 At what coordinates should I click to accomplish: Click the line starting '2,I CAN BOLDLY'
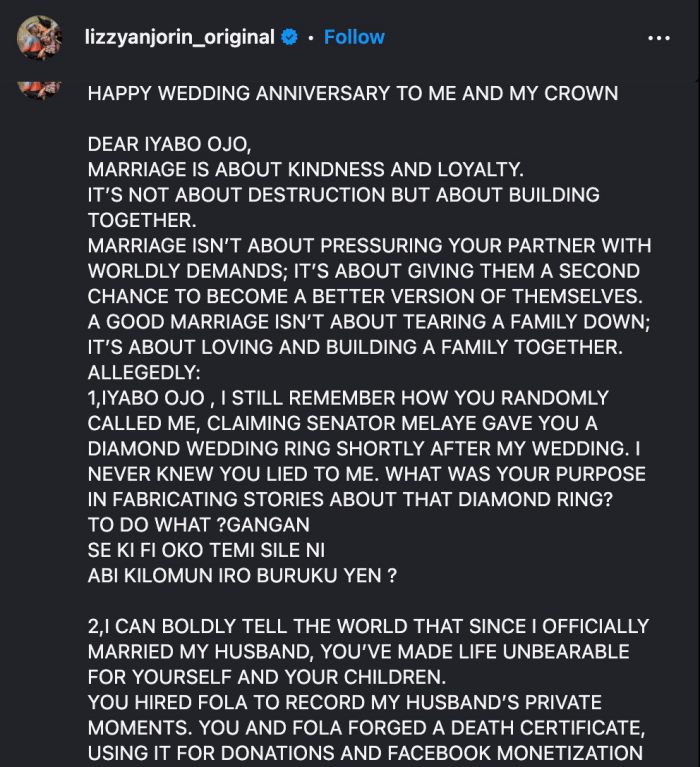click(368, 626)
